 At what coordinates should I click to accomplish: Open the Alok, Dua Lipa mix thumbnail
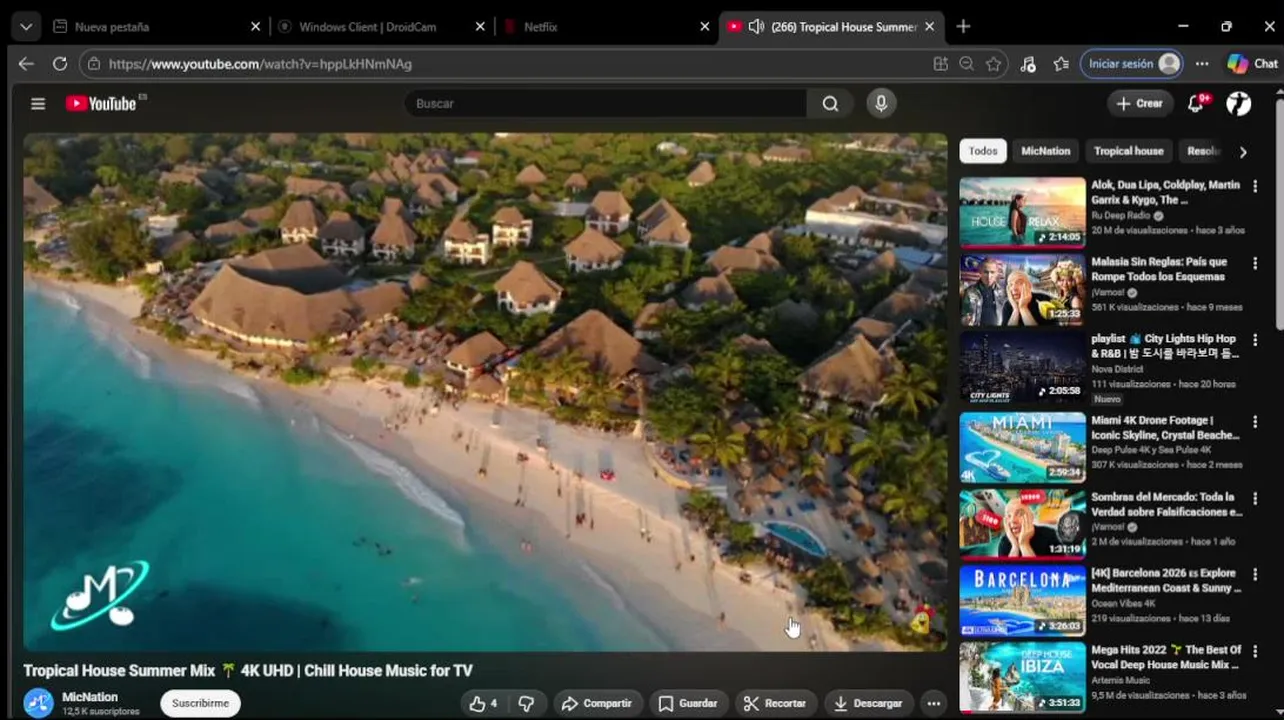point(1022,212)
